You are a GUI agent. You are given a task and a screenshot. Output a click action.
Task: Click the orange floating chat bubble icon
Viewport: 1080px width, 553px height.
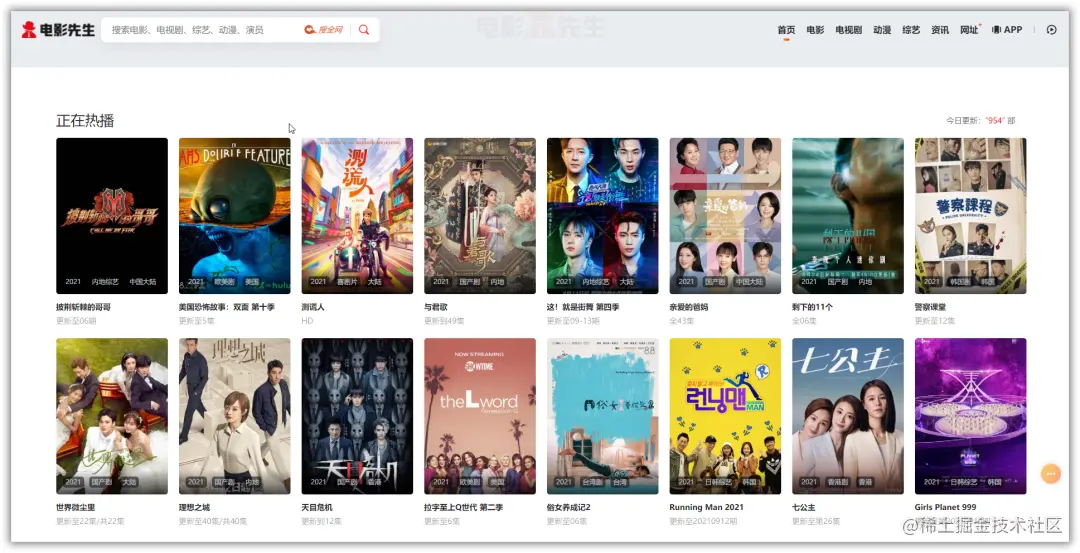[x=1050, y=474]
